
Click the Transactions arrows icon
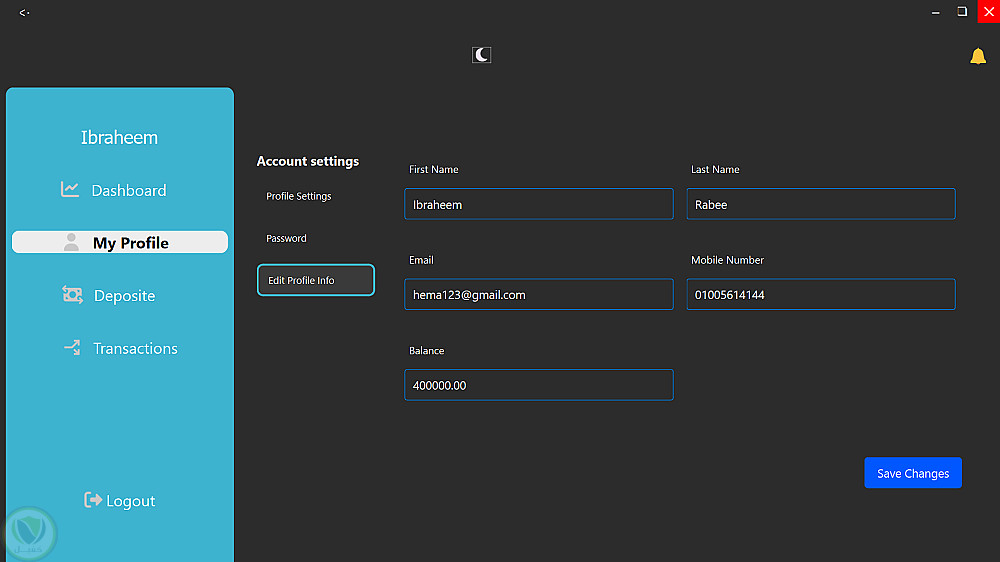[72, 348]
